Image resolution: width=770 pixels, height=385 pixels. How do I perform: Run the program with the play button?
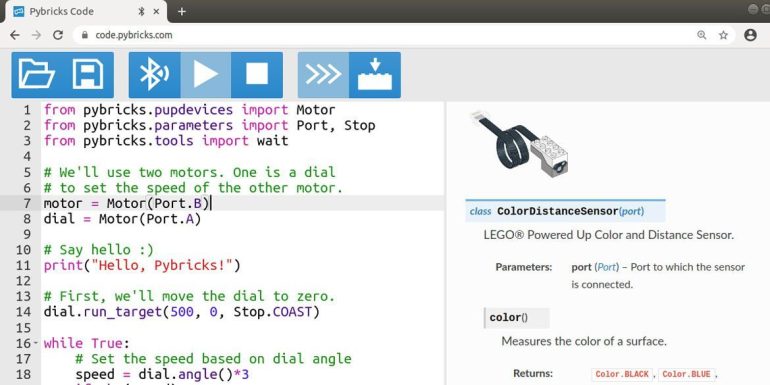click(x=206, y=75)
